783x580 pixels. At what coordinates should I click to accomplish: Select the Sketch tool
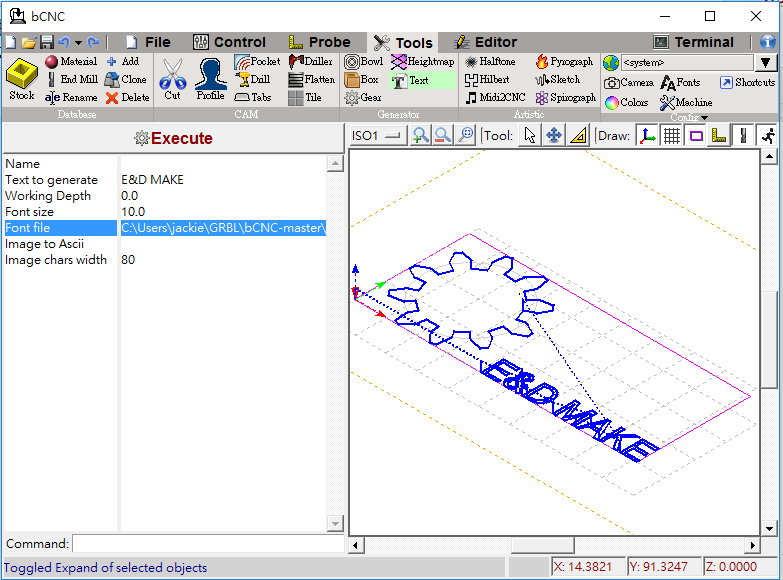(x=558, y=79)
